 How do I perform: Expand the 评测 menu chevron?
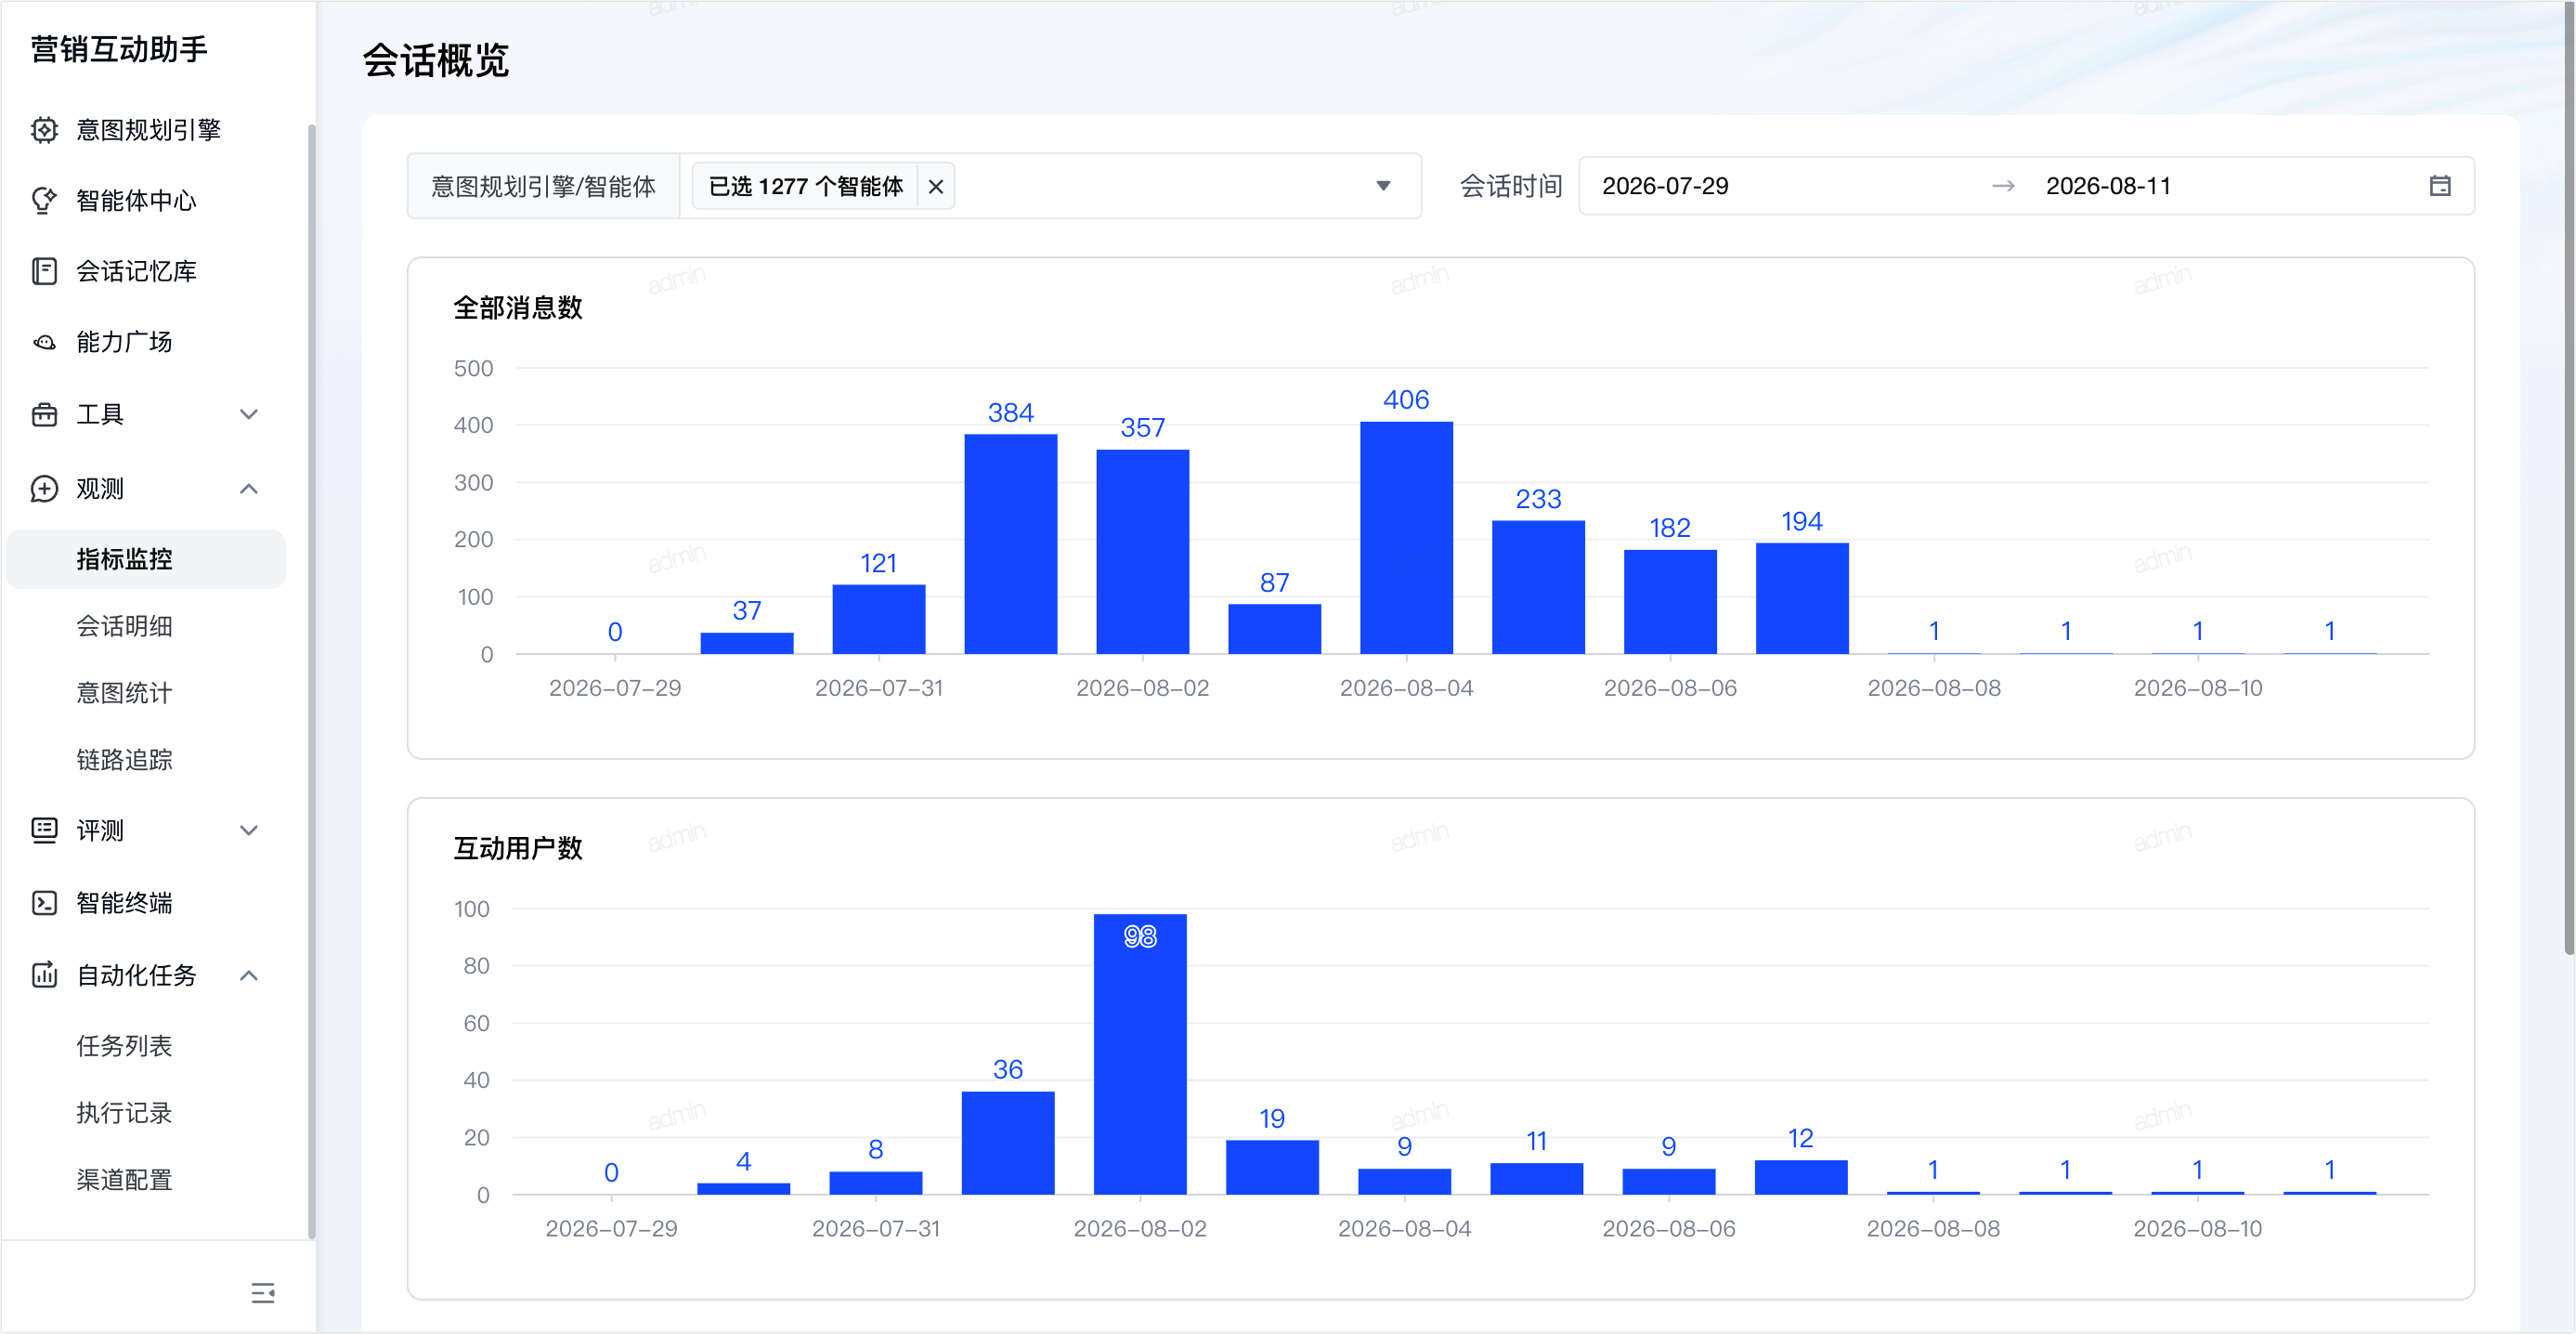pyautogui.click(x=249, y=830)
